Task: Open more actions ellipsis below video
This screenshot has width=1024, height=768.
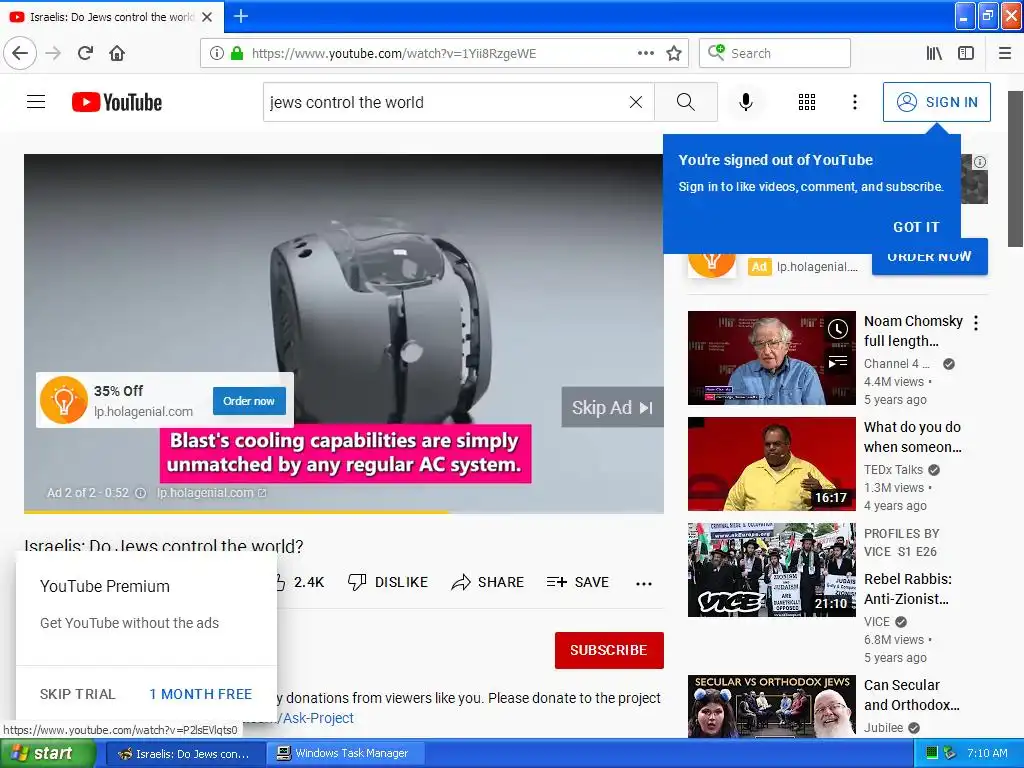Action: (x=644, y=583)
